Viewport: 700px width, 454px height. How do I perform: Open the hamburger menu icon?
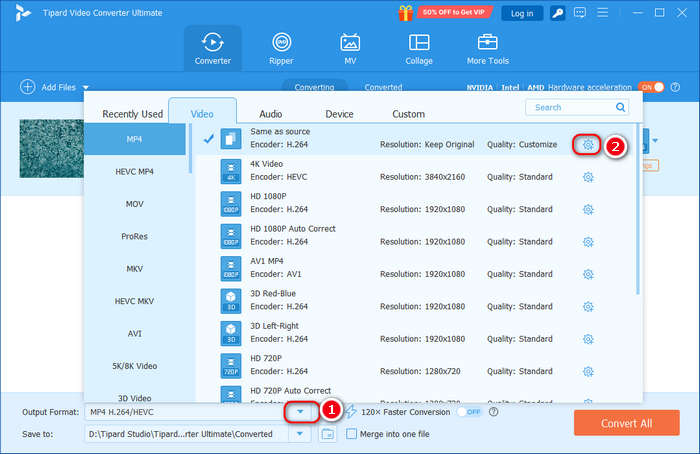(603, 12)
